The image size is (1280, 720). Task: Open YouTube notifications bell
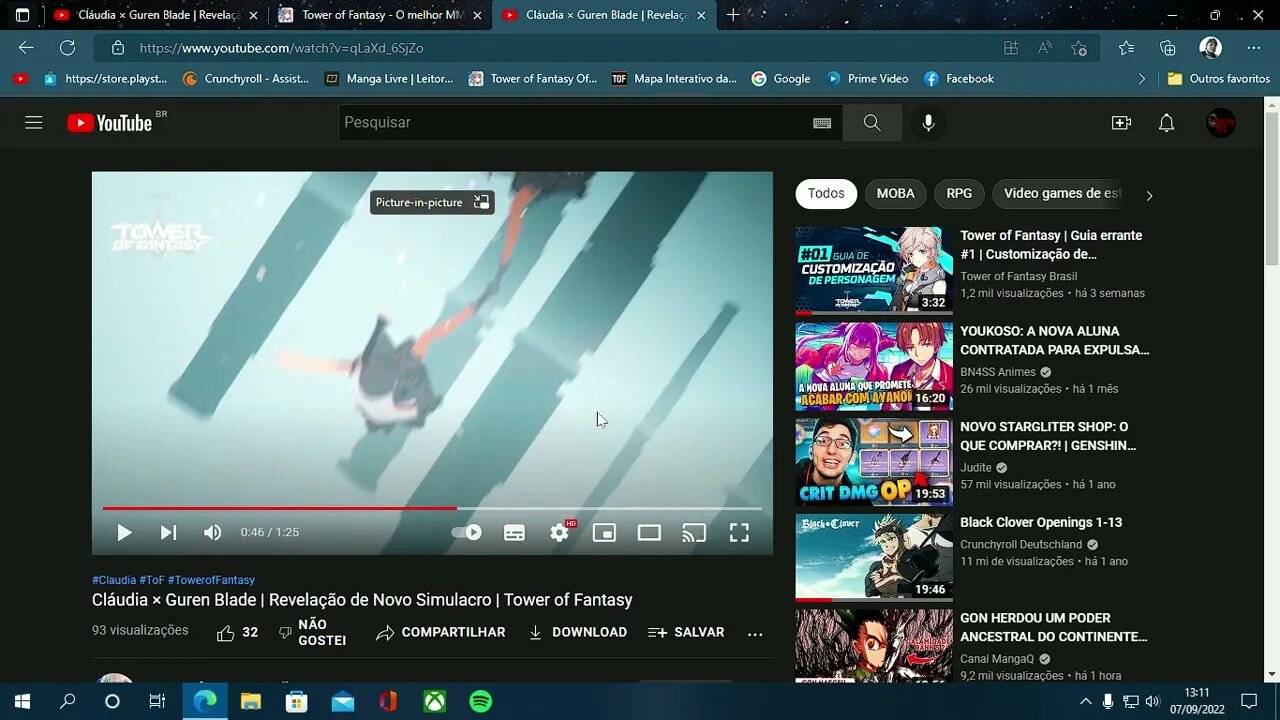pos(1166,122)
